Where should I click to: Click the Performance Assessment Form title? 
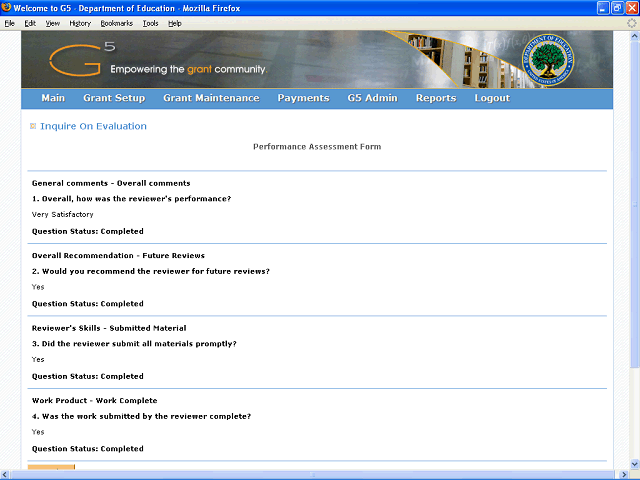[317, 147]
